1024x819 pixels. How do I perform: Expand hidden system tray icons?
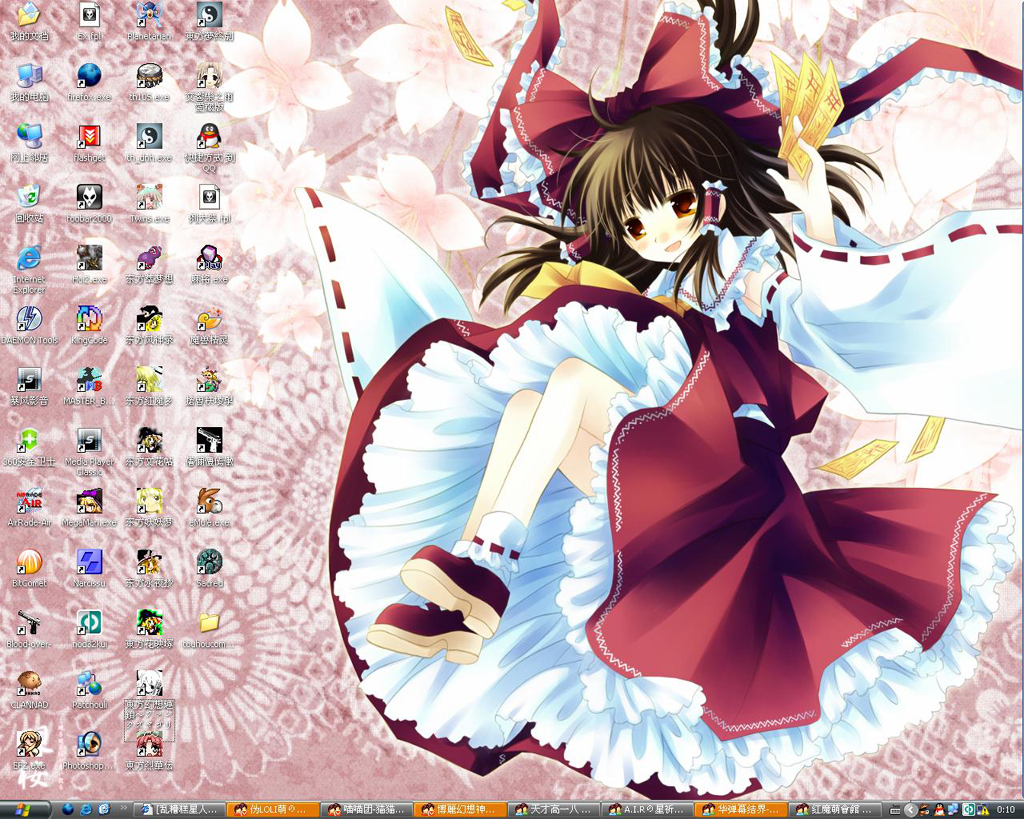click(x=910, y=811)
